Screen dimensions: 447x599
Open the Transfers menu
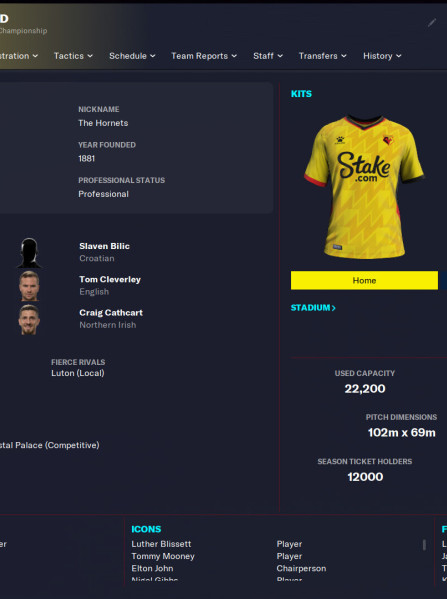322,56
